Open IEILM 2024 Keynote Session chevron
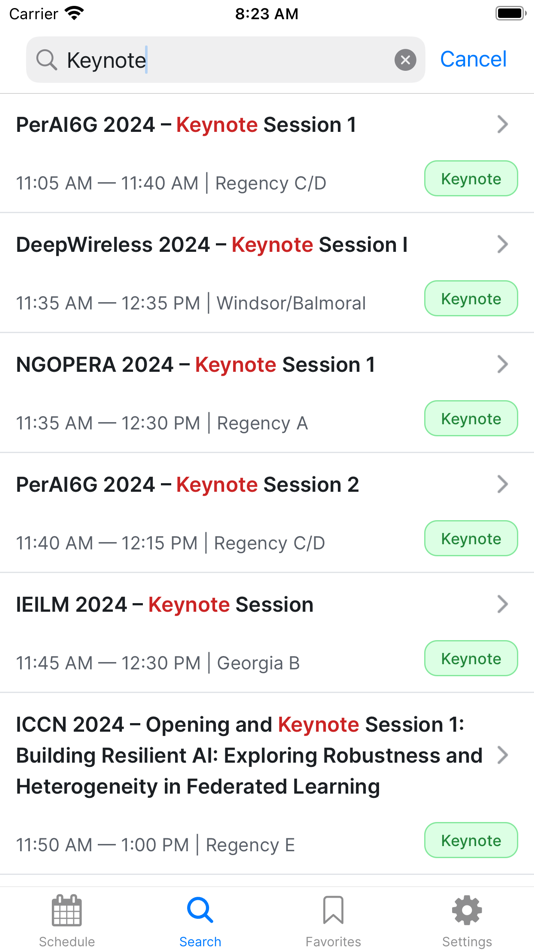This screenshot has height=950, width=534. pos(502,605)
